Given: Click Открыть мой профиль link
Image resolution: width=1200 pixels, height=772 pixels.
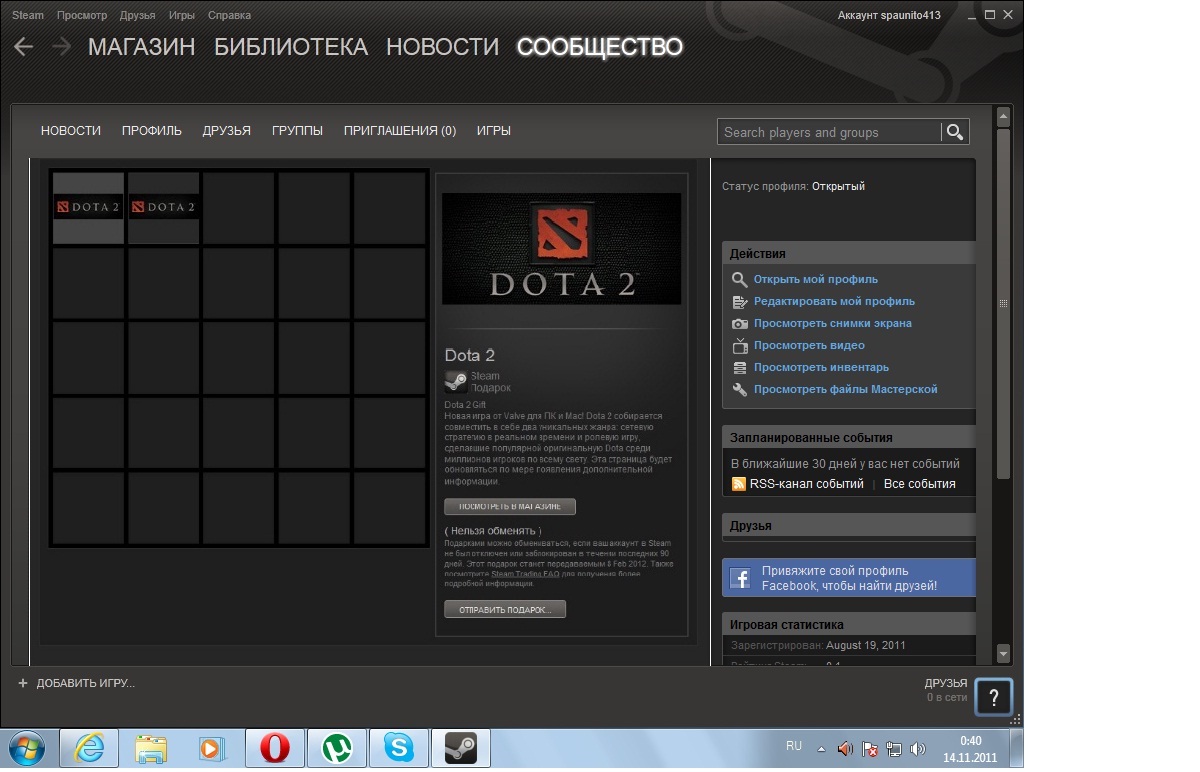Looking at the screenshot, I should 816,280.
